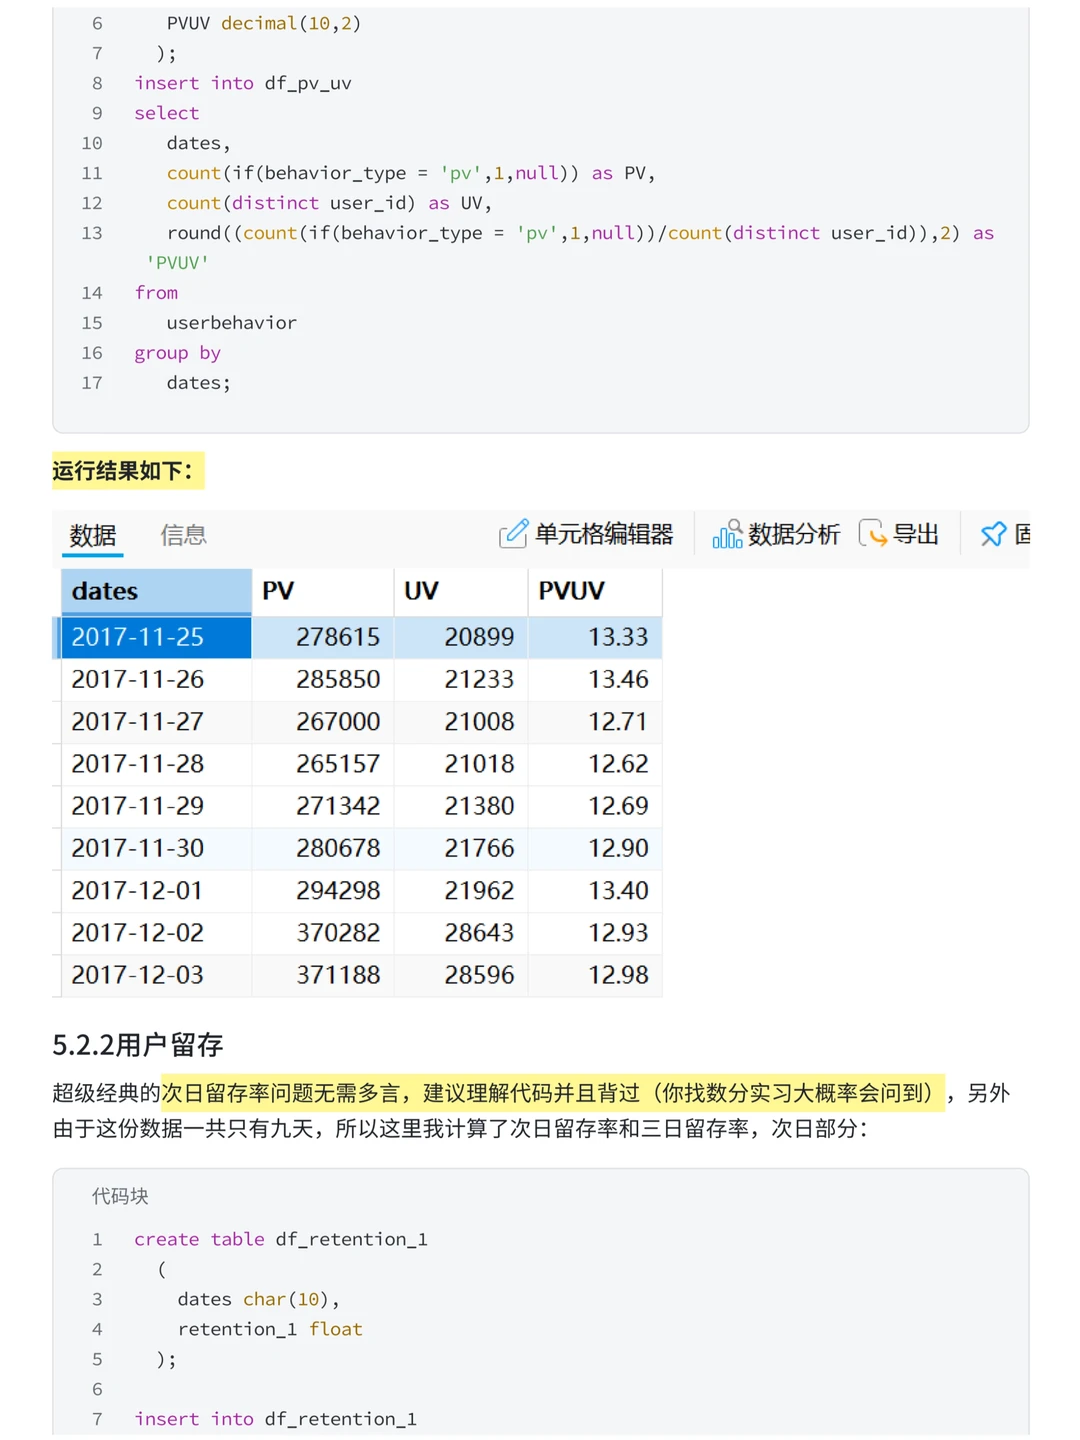Click the PVUV value 12.98
This screenshot has height=1440, width=1080.
[x=595, y=974]
